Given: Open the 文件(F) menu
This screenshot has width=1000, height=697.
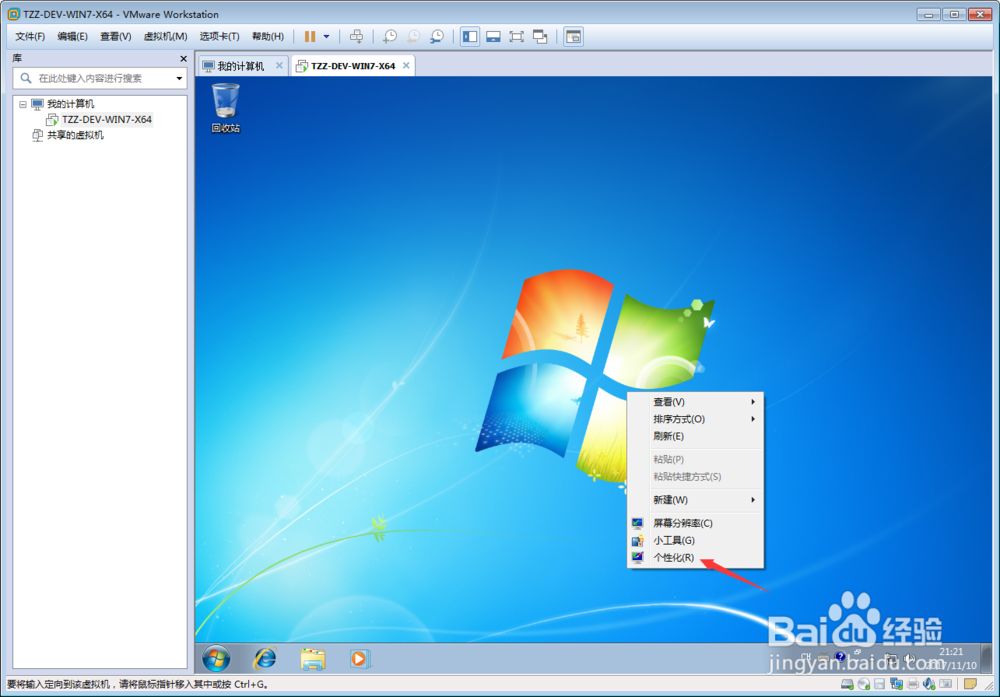Looking at the screenshot, I should (30, 36).
